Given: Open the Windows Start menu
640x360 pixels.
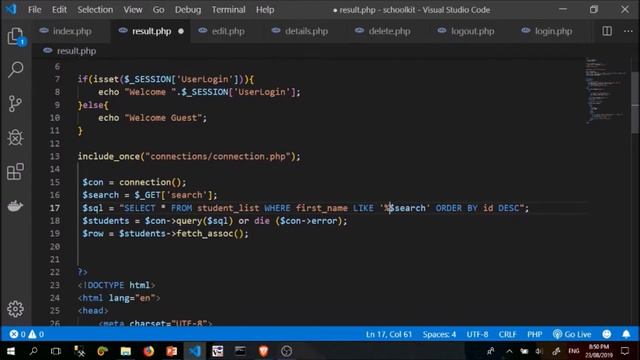Looking at the screenshot, I should point(11,351).
